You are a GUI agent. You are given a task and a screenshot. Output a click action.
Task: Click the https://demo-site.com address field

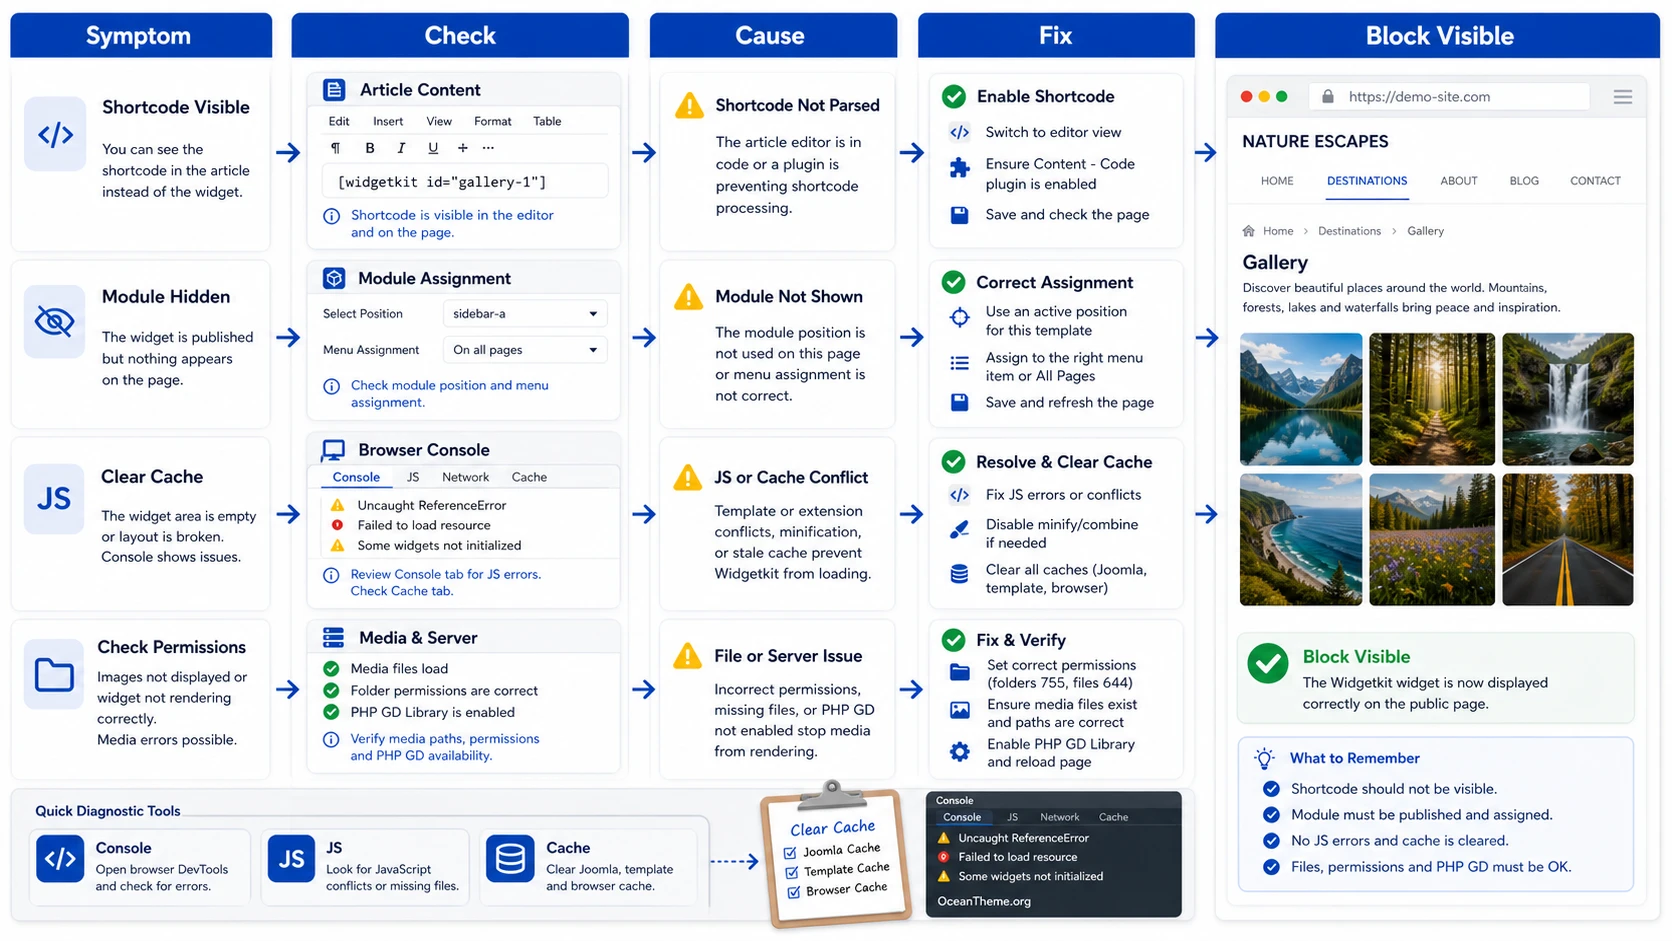tap(1449, 97)
